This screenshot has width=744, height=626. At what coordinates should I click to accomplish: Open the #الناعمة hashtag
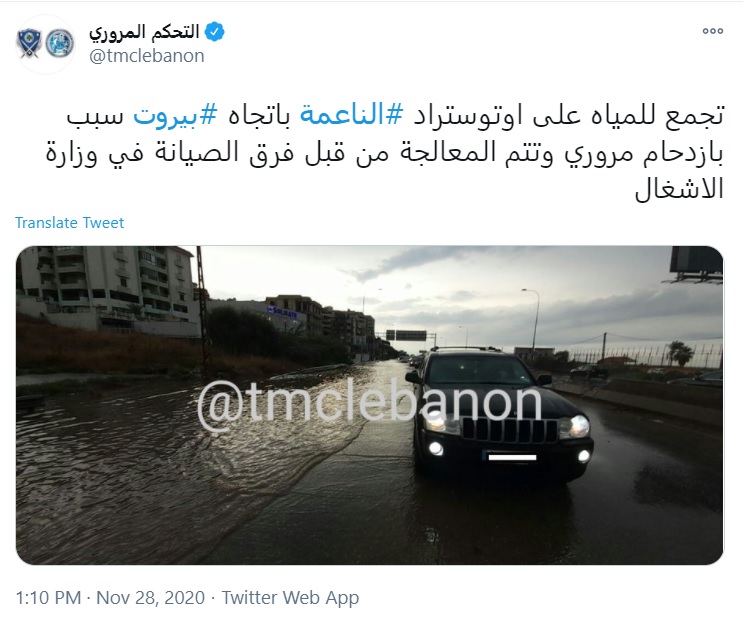point(352,115)
